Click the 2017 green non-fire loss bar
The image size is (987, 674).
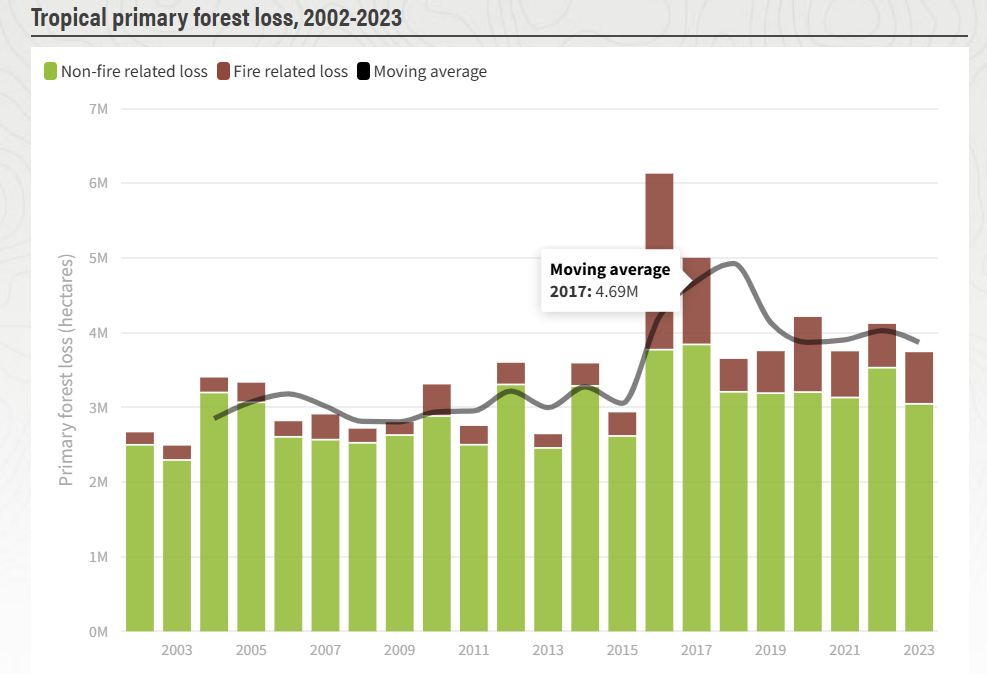coord(696,490)
